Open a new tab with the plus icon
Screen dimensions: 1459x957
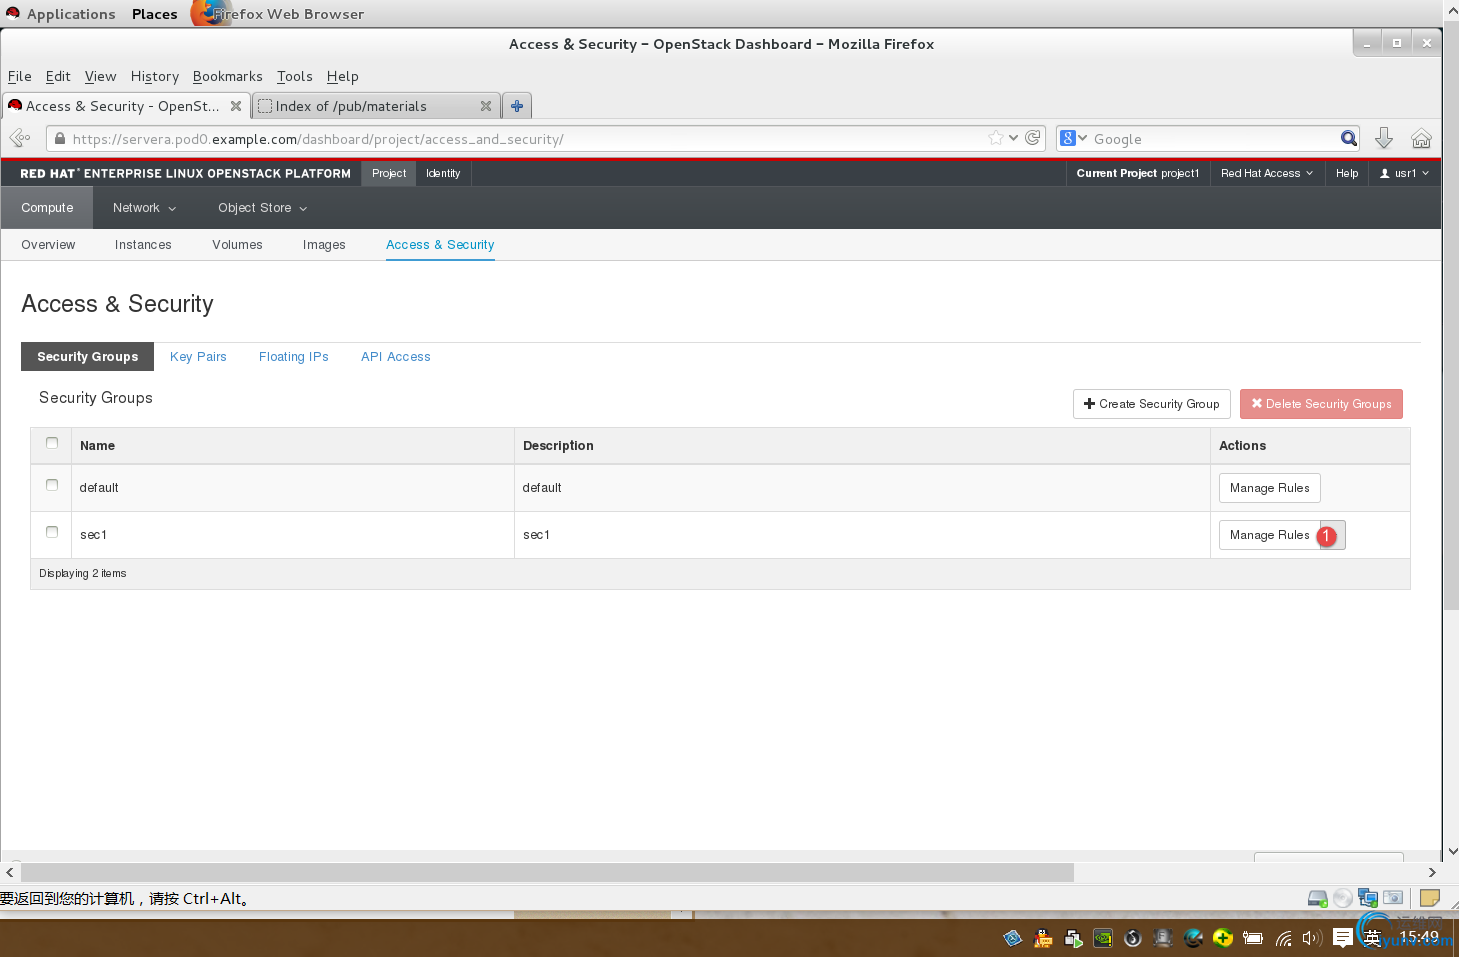click(x=517, y=106)
